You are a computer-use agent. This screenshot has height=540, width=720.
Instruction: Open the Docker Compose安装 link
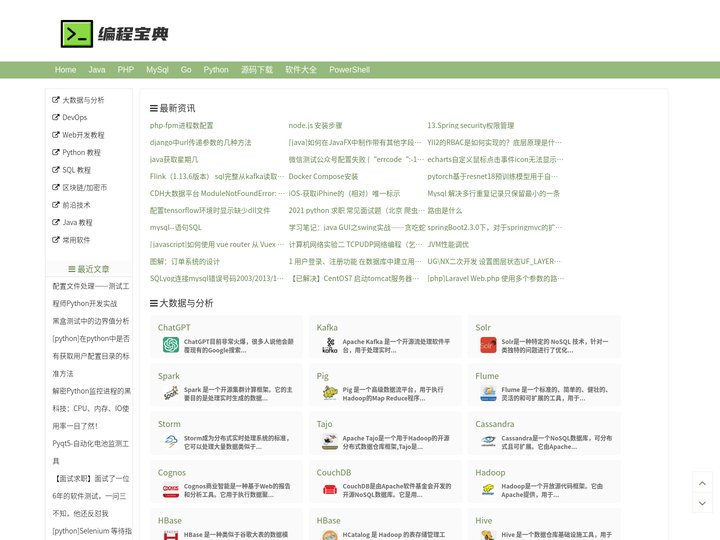[x=323, y=176]
